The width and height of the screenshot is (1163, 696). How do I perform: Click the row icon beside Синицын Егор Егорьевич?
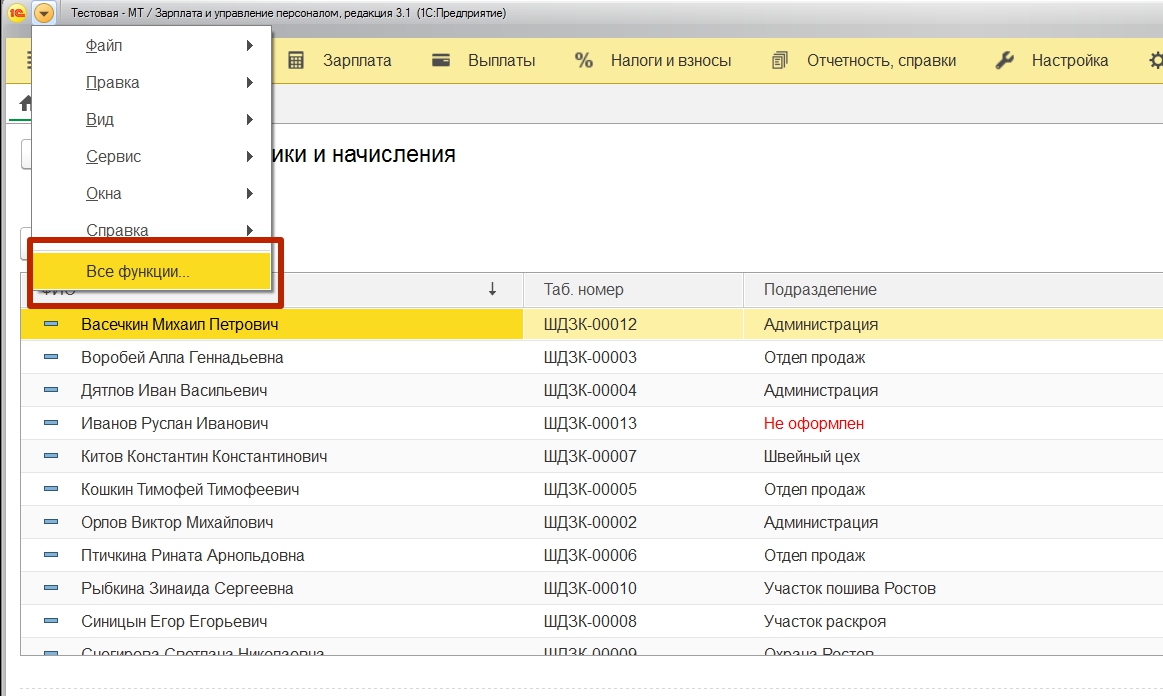point(51,621)
